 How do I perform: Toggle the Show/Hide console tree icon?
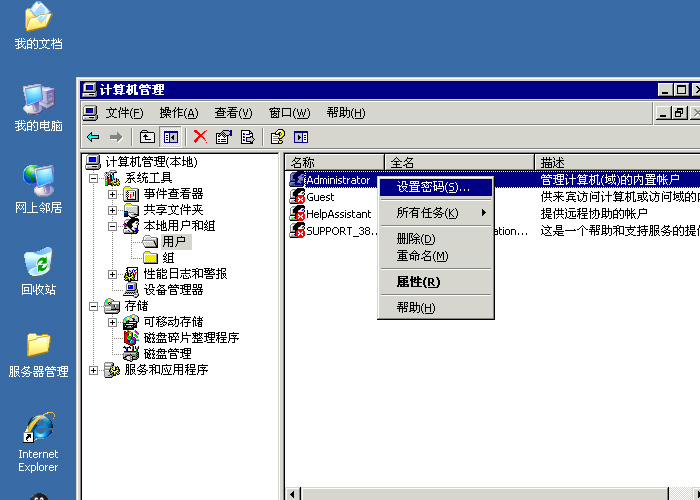pos(171,137)
